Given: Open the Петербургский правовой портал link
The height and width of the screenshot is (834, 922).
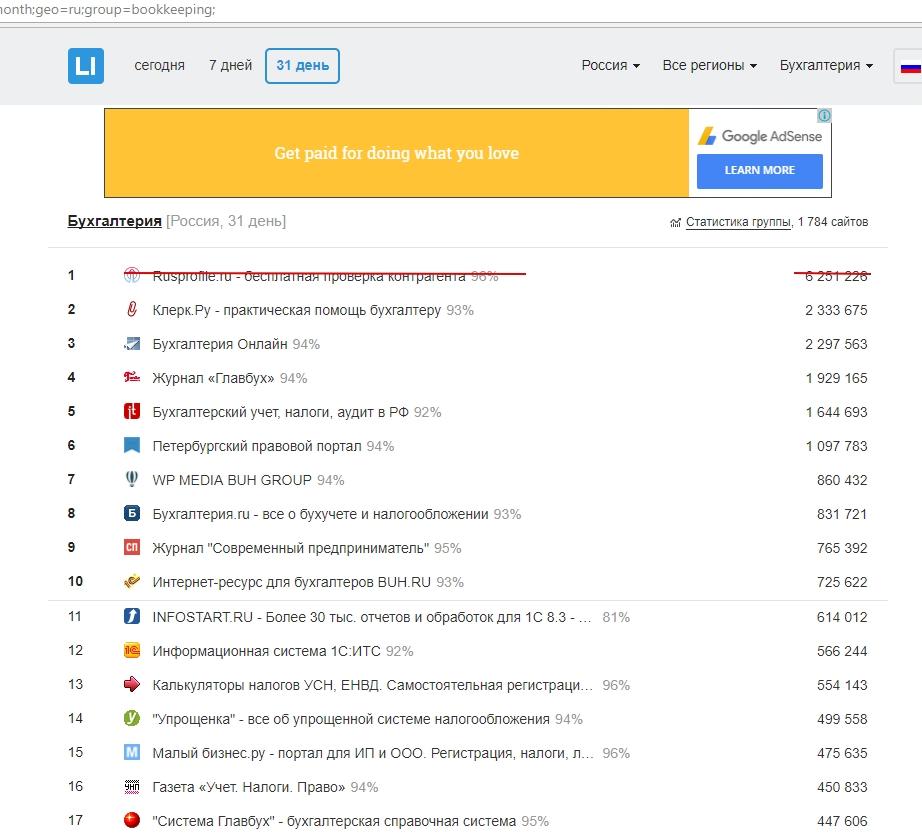Looking at the screenshot, I should 257,446.
